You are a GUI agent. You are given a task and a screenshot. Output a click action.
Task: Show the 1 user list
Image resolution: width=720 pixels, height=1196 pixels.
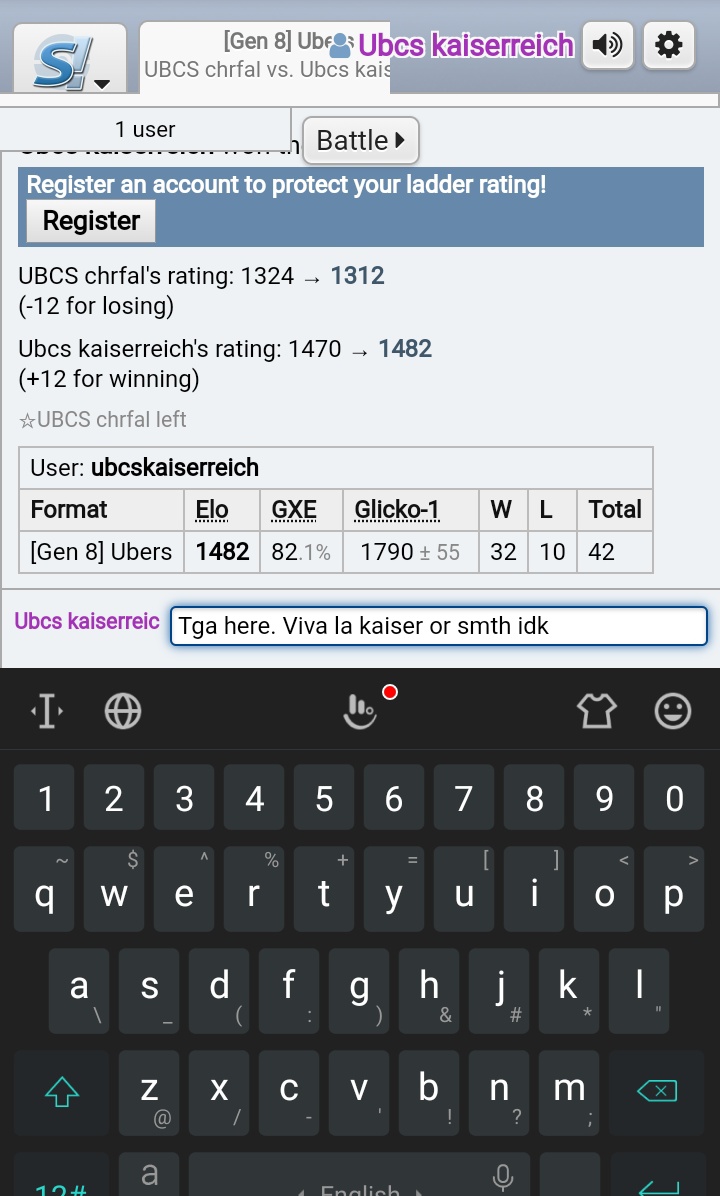[145, 129]
